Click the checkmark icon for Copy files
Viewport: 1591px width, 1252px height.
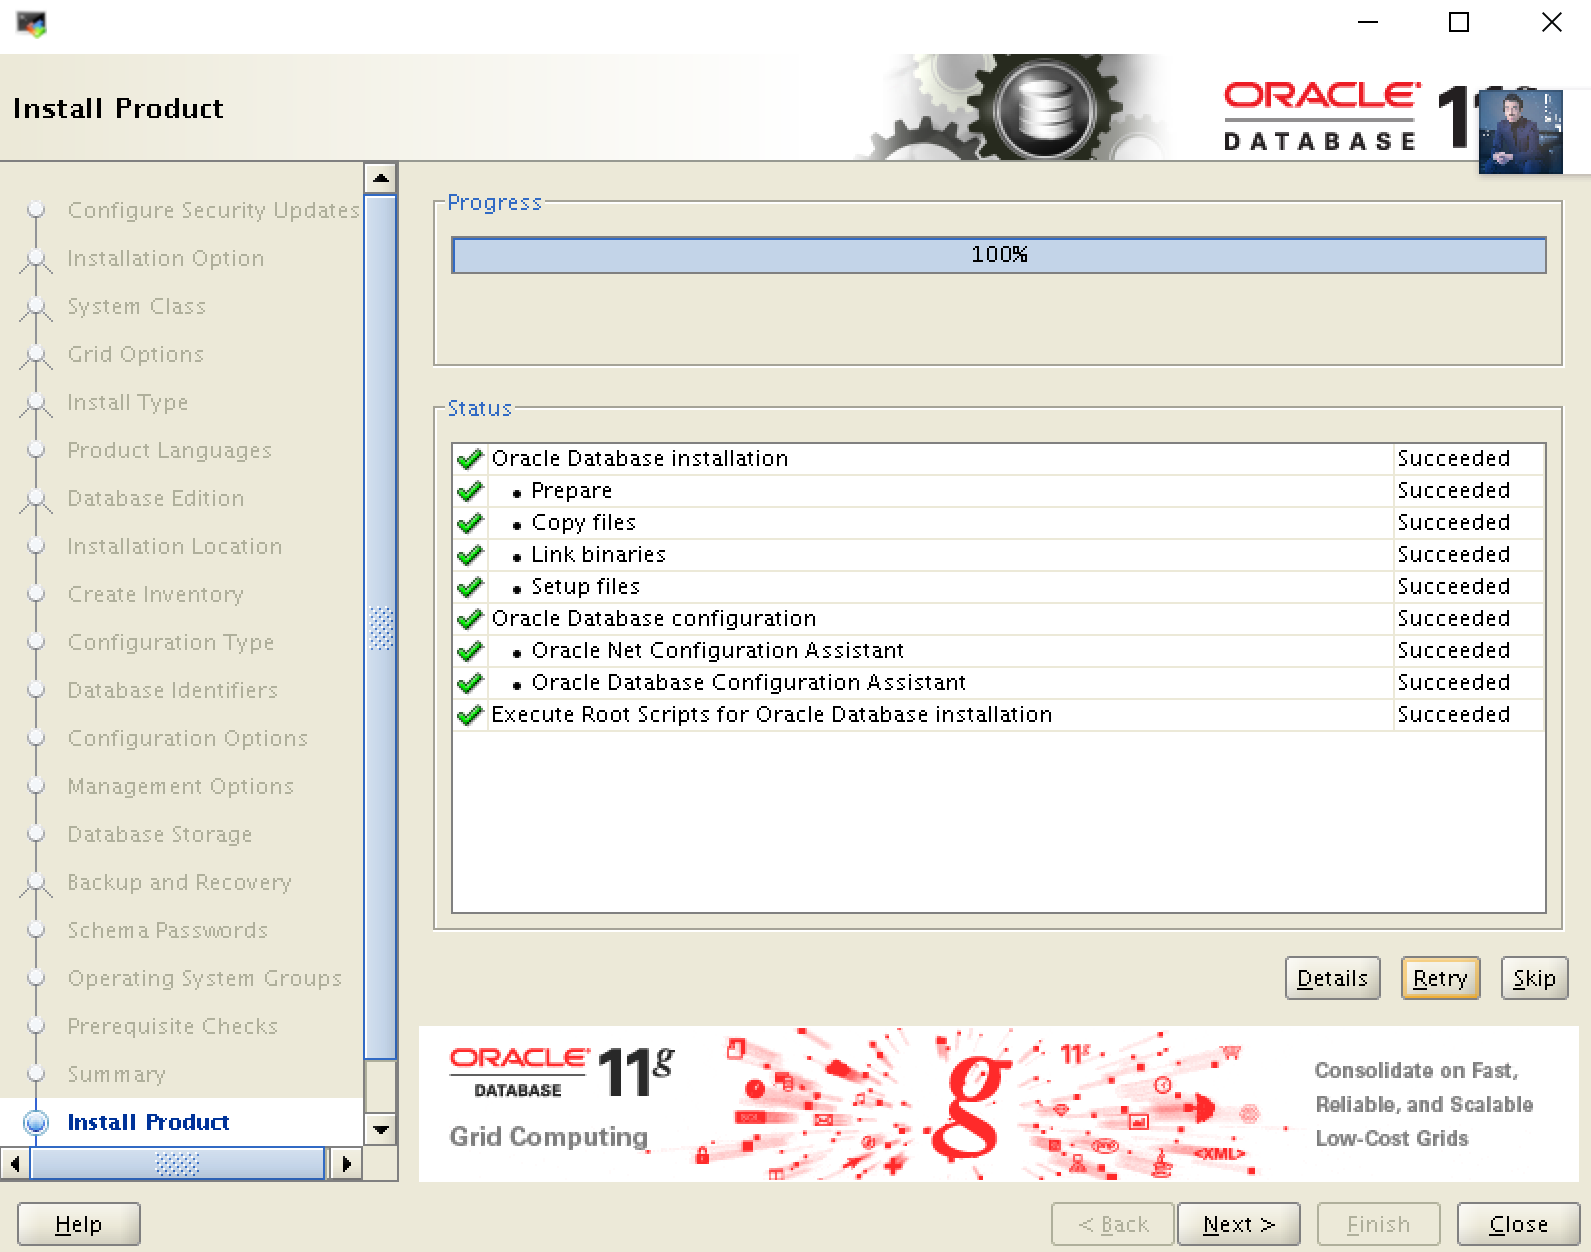coord(470,523)
